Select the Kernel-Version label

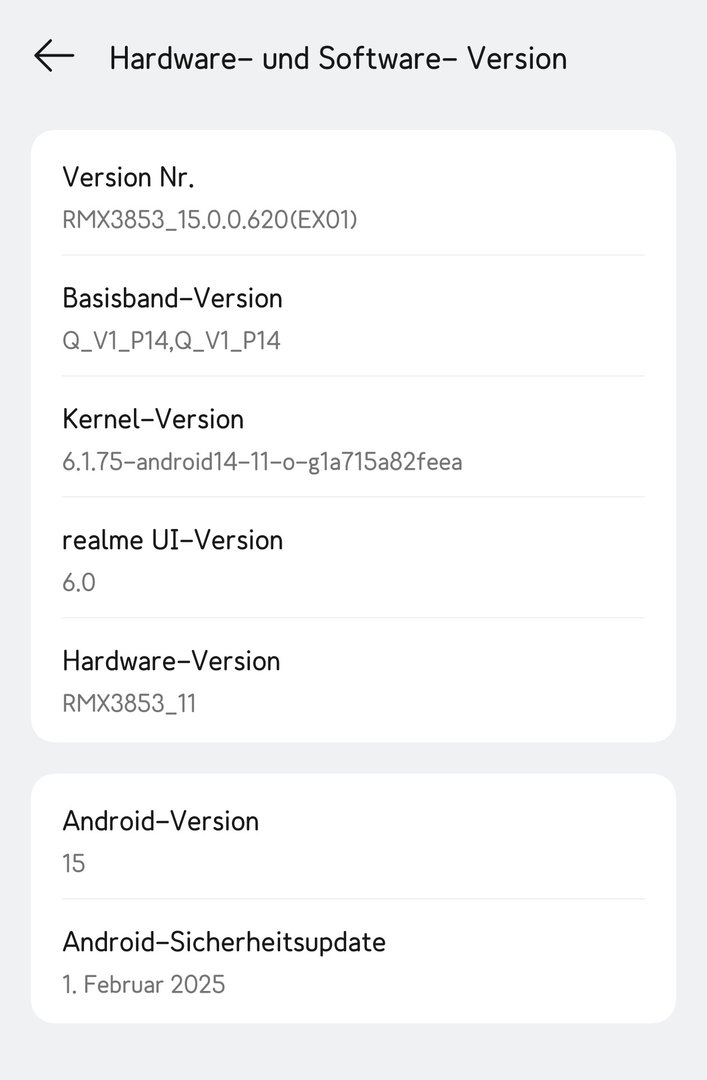tap(153, 418)
